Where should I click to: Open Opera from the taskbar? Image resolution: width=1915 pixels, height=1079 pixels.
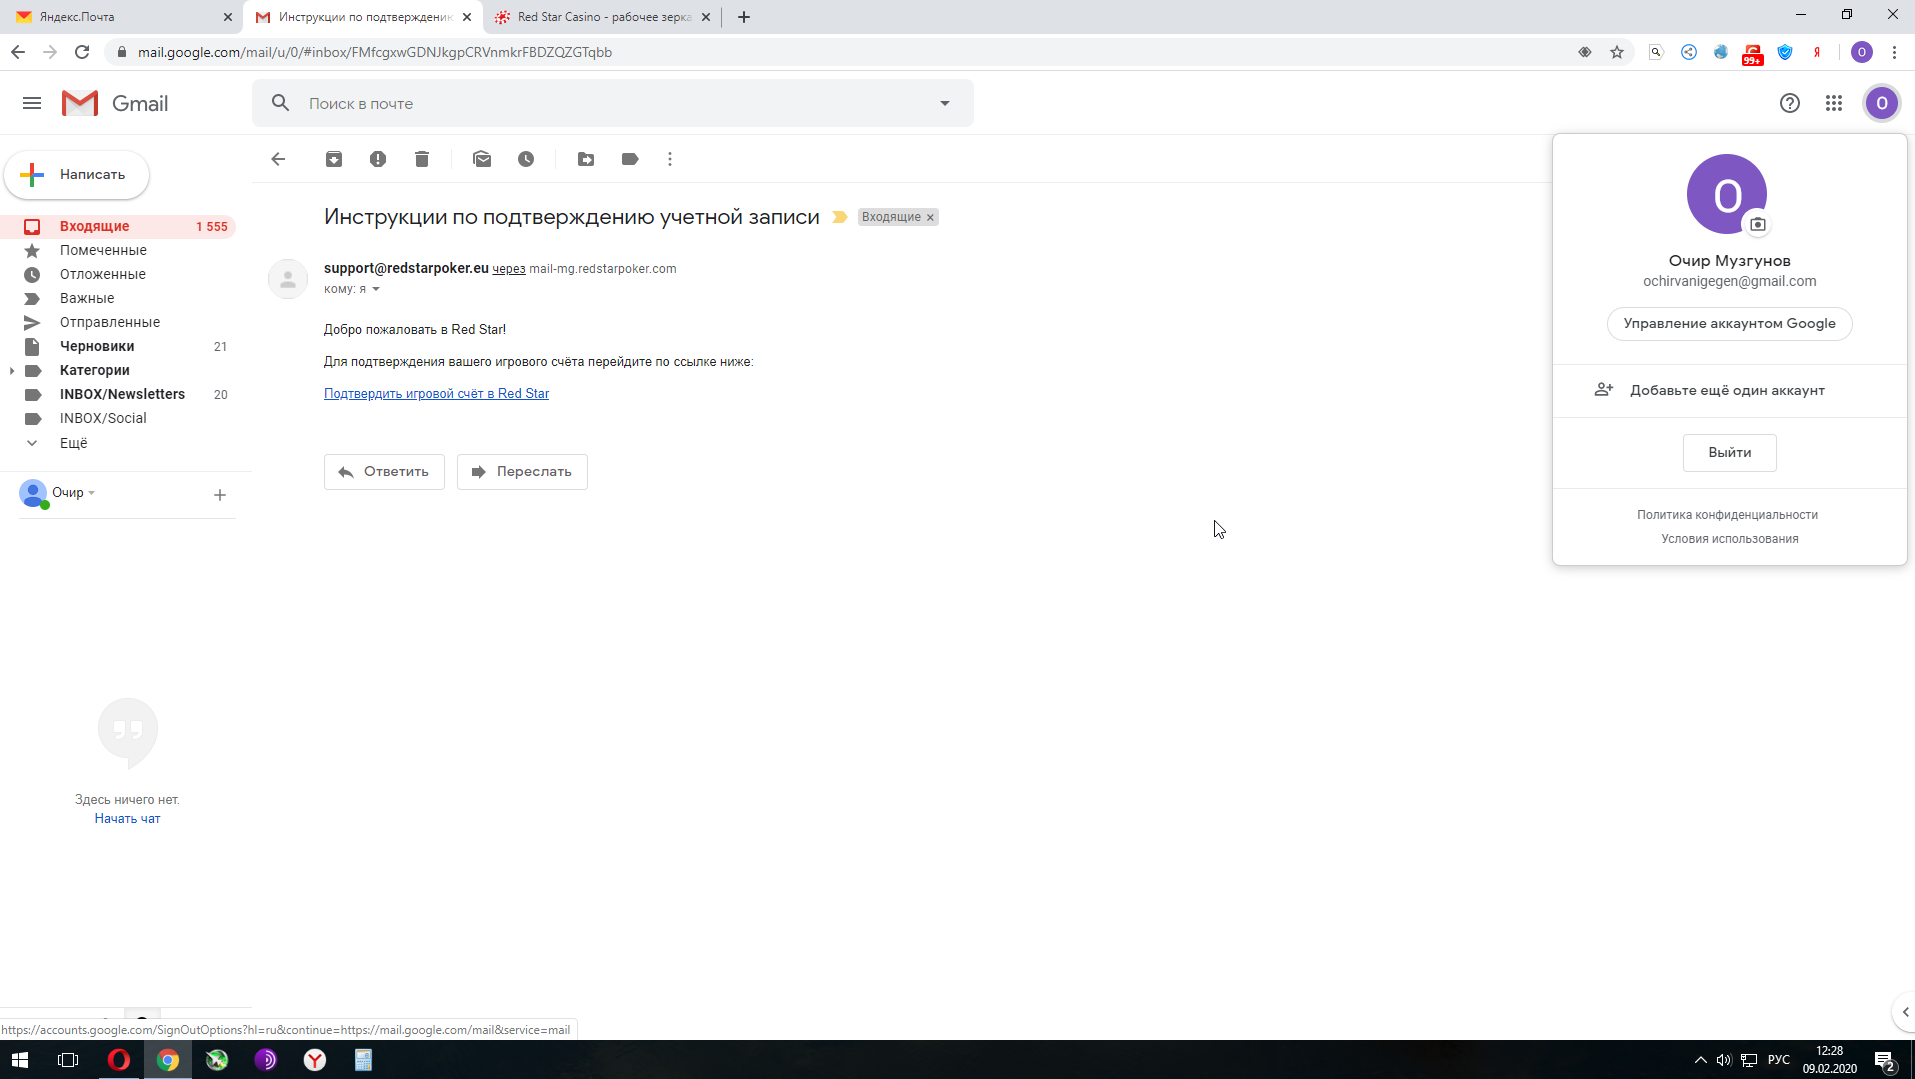click(118, 1060)
